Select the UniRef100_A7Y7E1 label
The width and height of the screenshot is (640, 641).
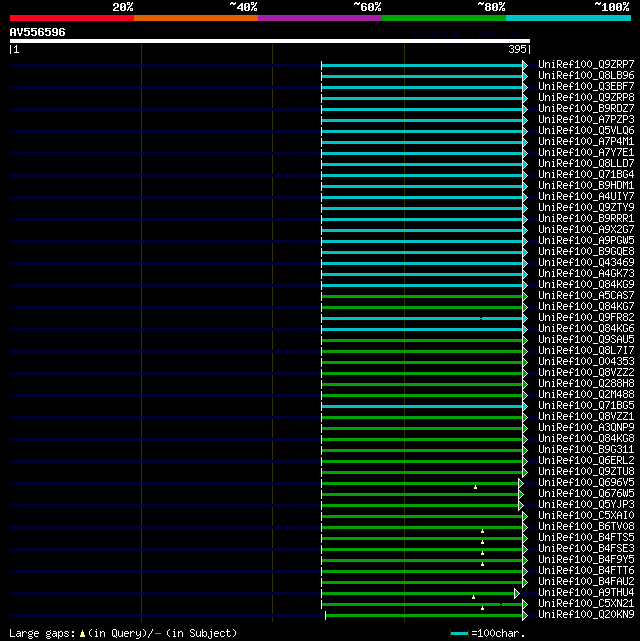586,152
